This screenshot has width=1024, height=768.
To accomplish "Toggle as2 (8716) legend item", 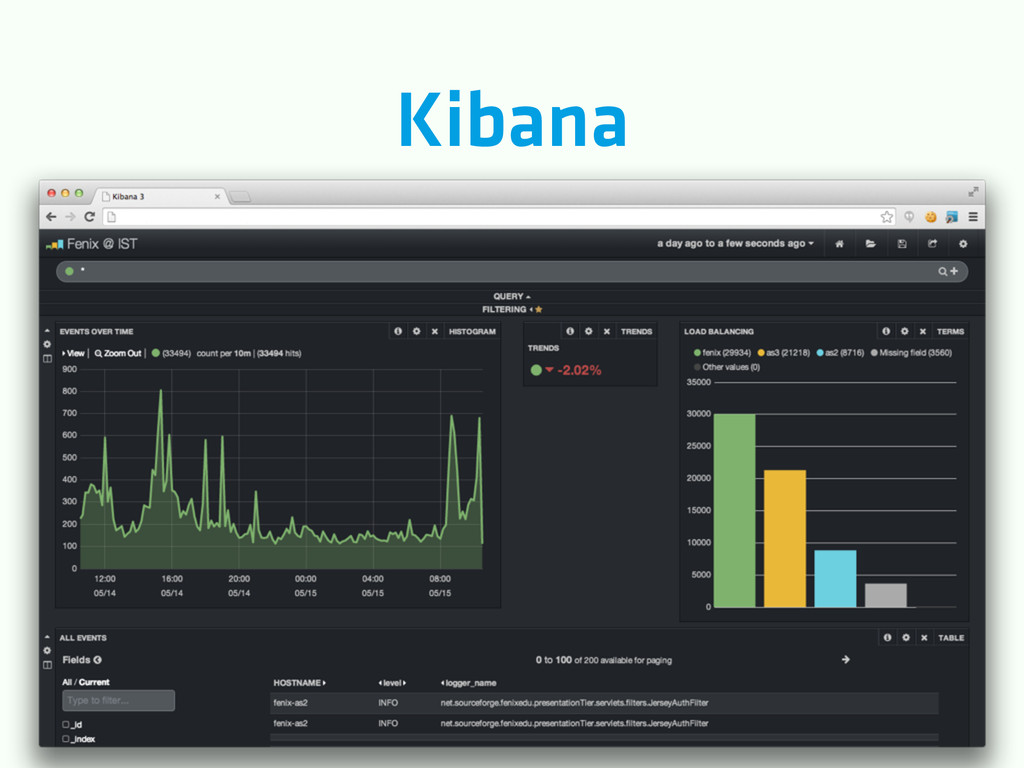I will pyautogui.click(x=840, y=353).
